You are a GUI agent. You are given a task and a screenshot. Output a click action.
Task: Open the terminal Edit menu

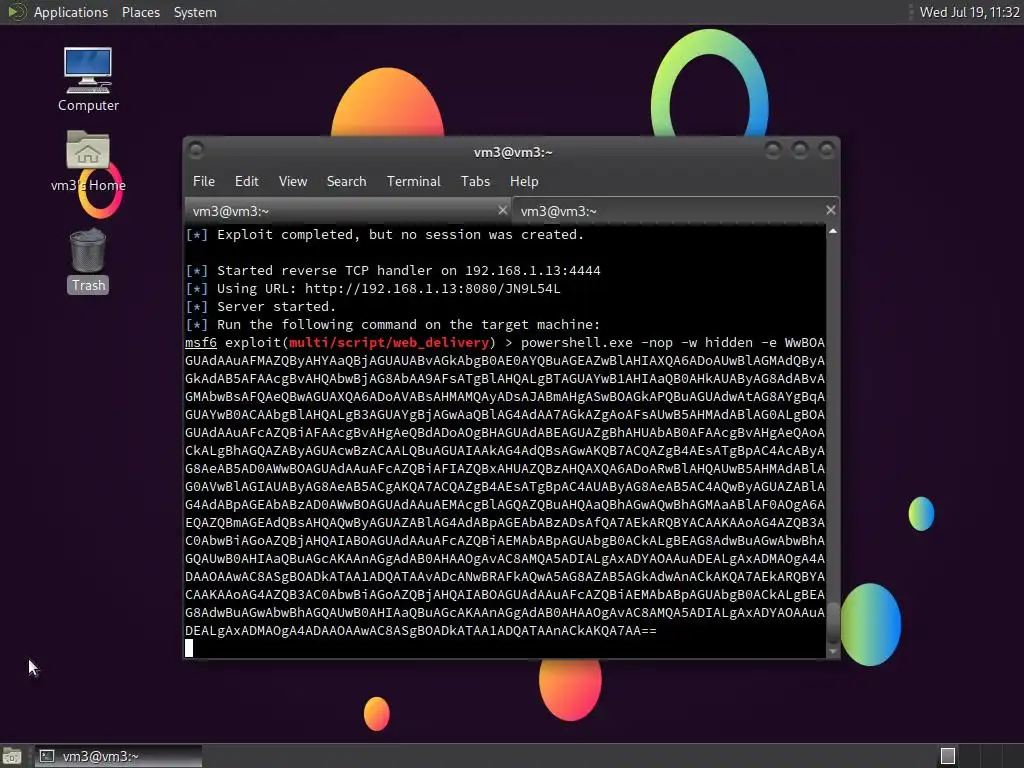click(x=246, y=182)
